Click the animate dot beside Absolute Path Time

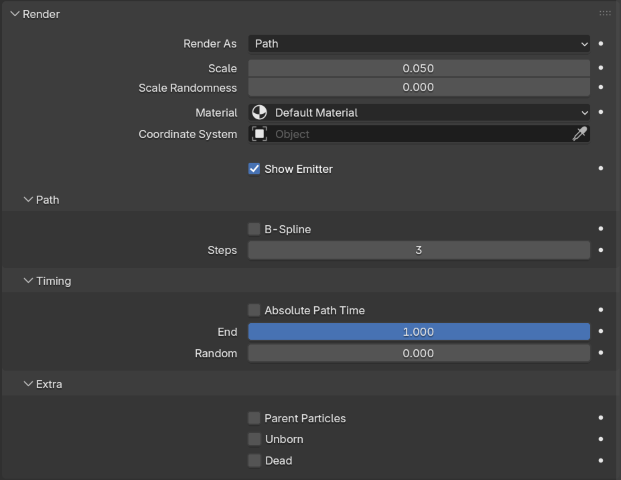(601, 310)
